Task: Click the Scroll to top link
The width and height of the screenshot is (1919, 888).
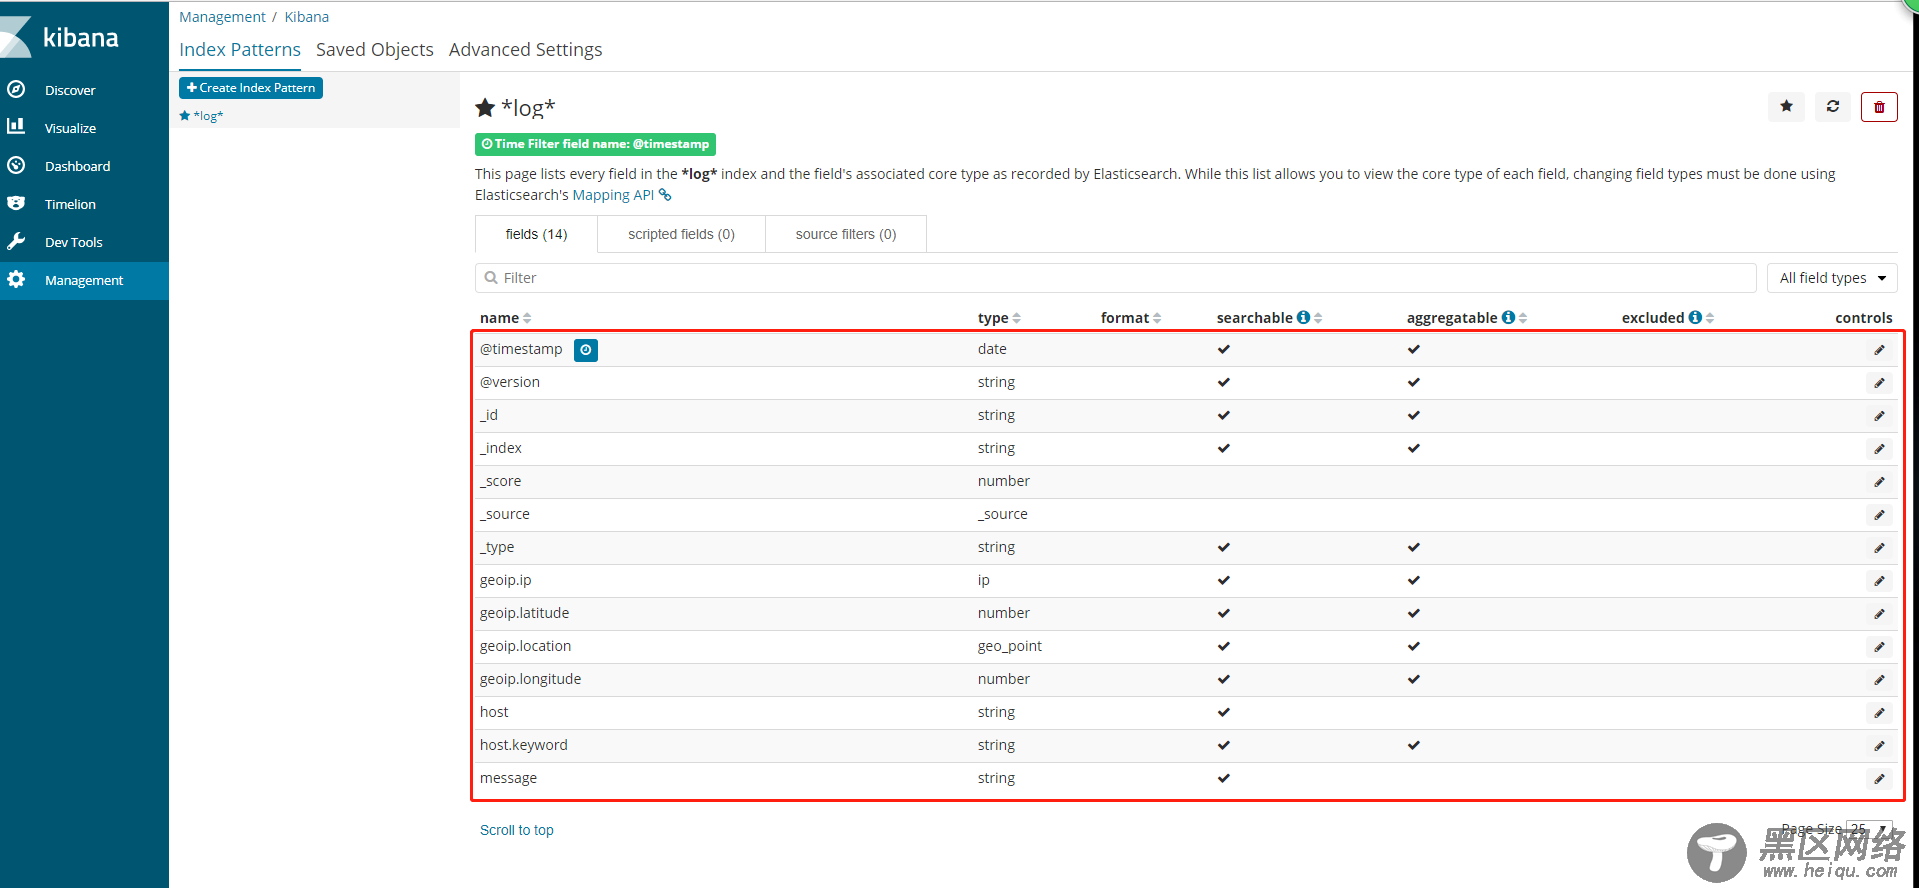Action: (x=516, y=830)
